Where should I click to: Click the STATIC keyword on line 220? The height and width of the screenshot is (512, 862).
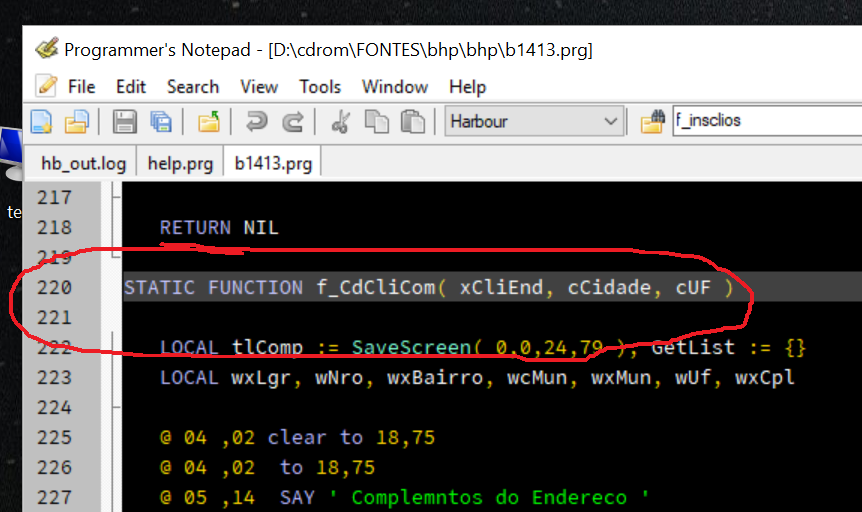pos(159,288)
